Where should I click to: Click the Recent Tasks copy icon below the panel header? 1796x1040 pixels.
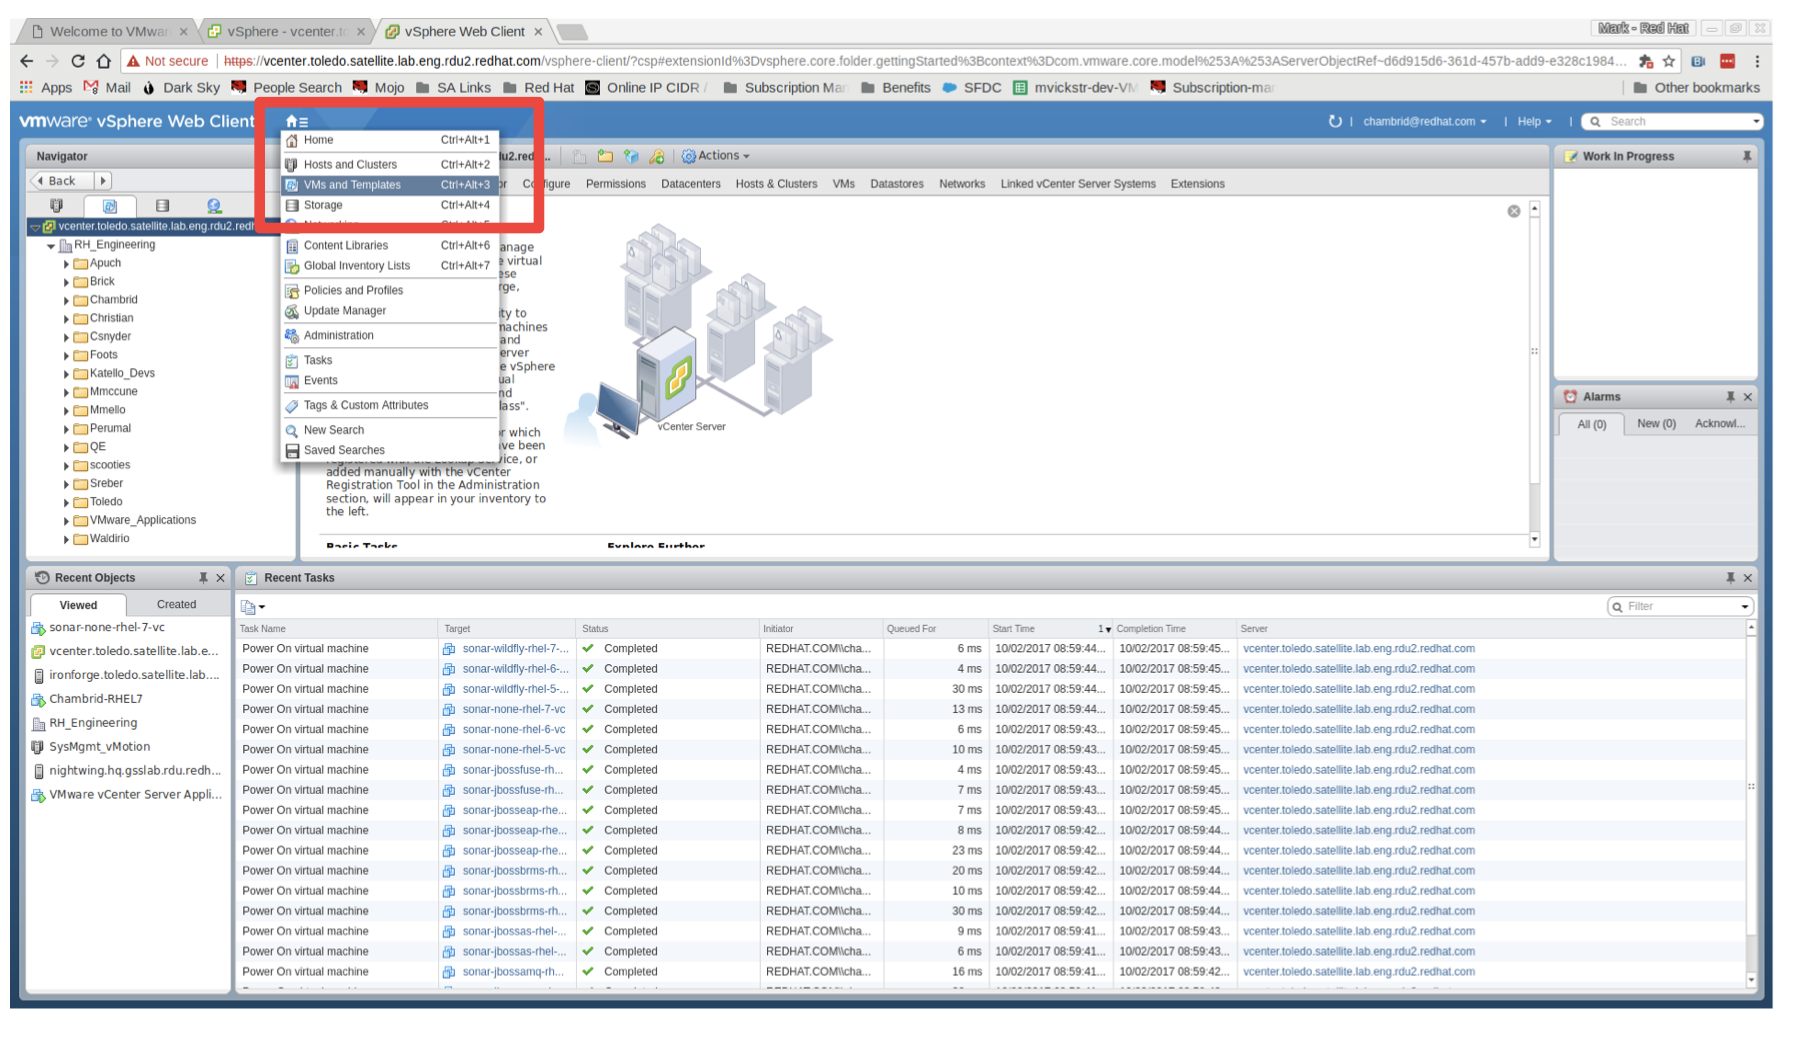tap(248, 606)
